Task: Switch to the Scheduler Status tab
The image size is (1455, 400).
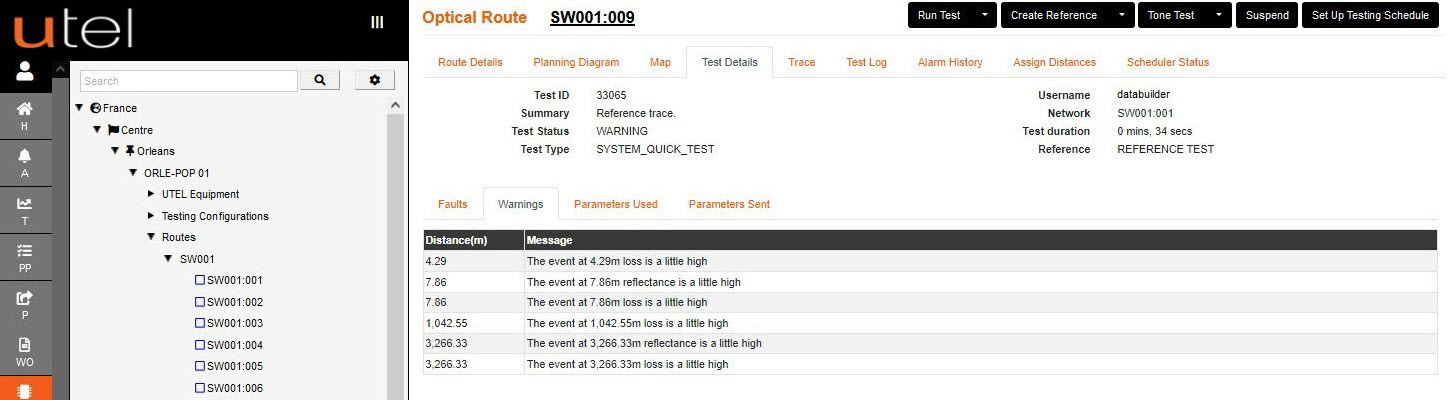Action: [1168, 62]
